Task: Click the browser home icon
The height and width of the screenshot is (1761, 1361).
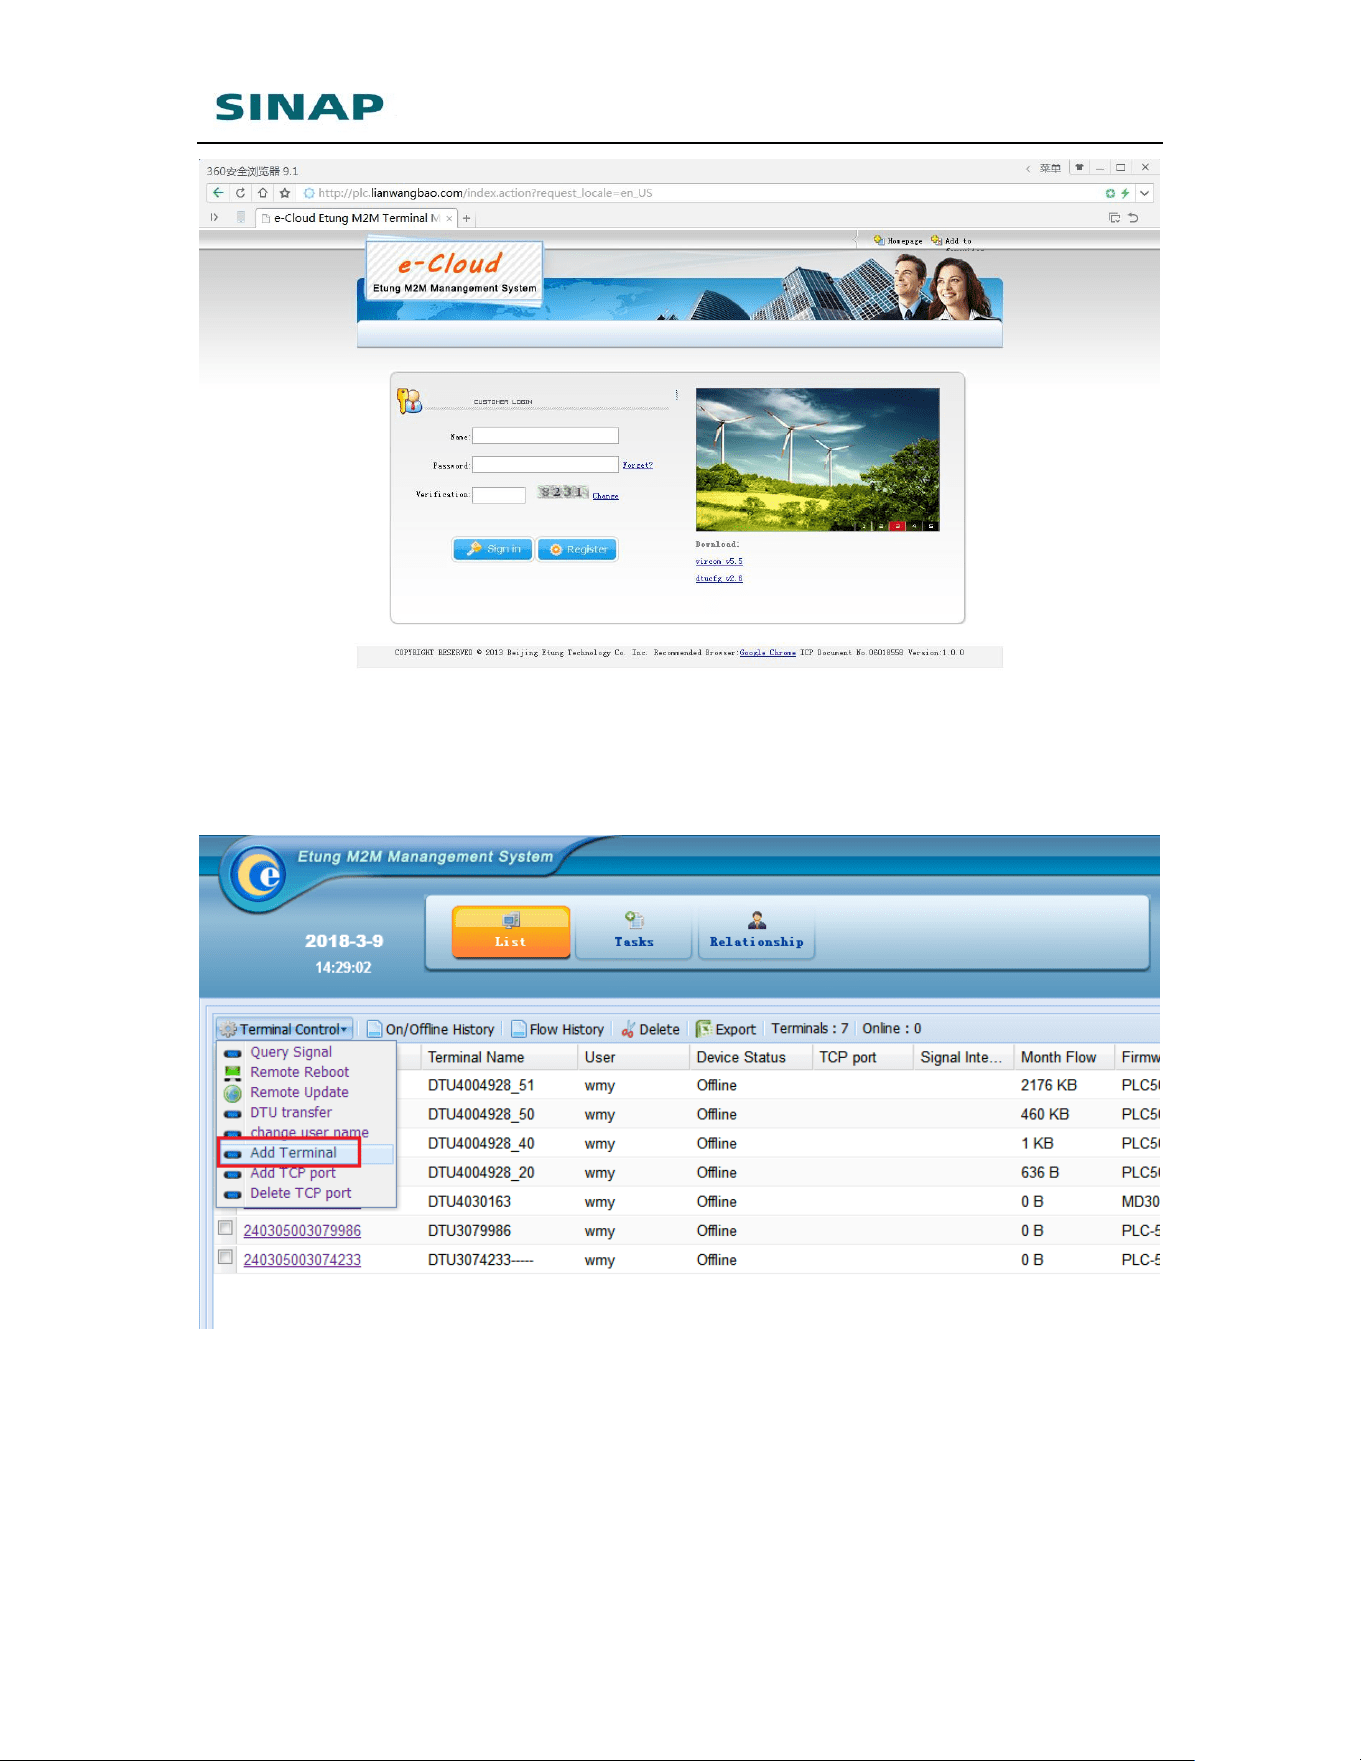Action: tap(262, 193)
